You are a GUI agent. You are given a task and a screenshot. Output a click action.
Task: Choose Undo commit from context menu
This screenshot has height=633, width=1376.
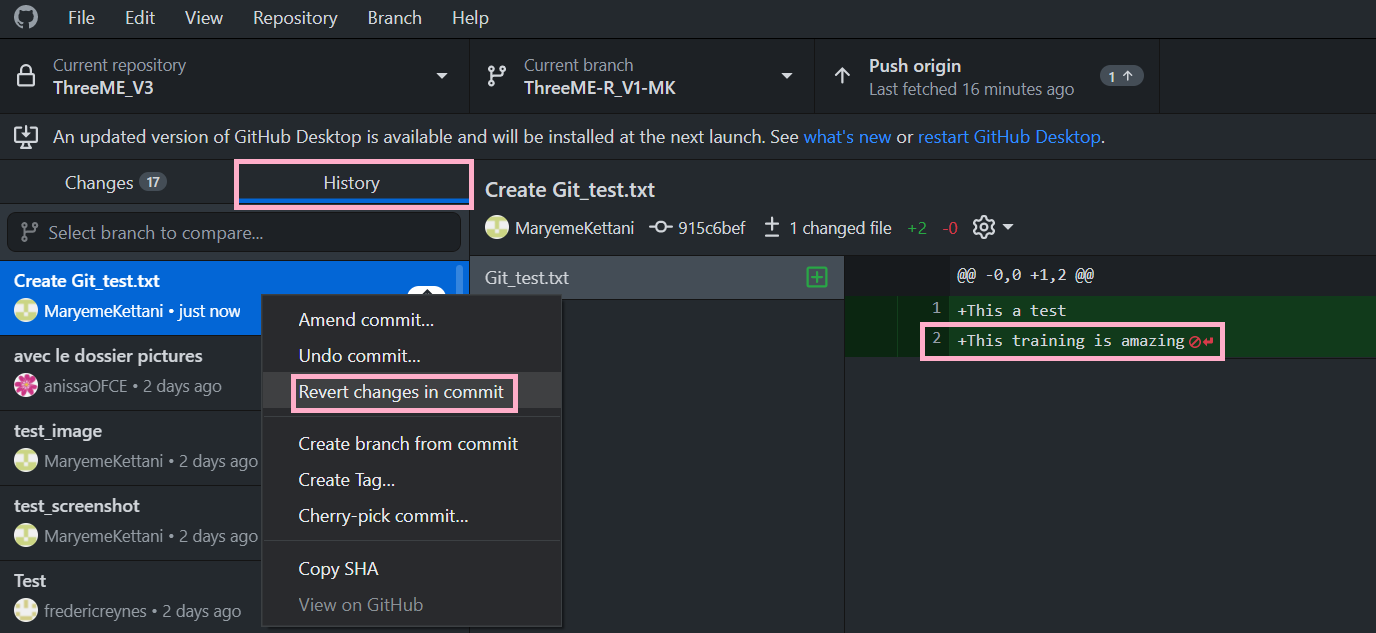[411, 356]
